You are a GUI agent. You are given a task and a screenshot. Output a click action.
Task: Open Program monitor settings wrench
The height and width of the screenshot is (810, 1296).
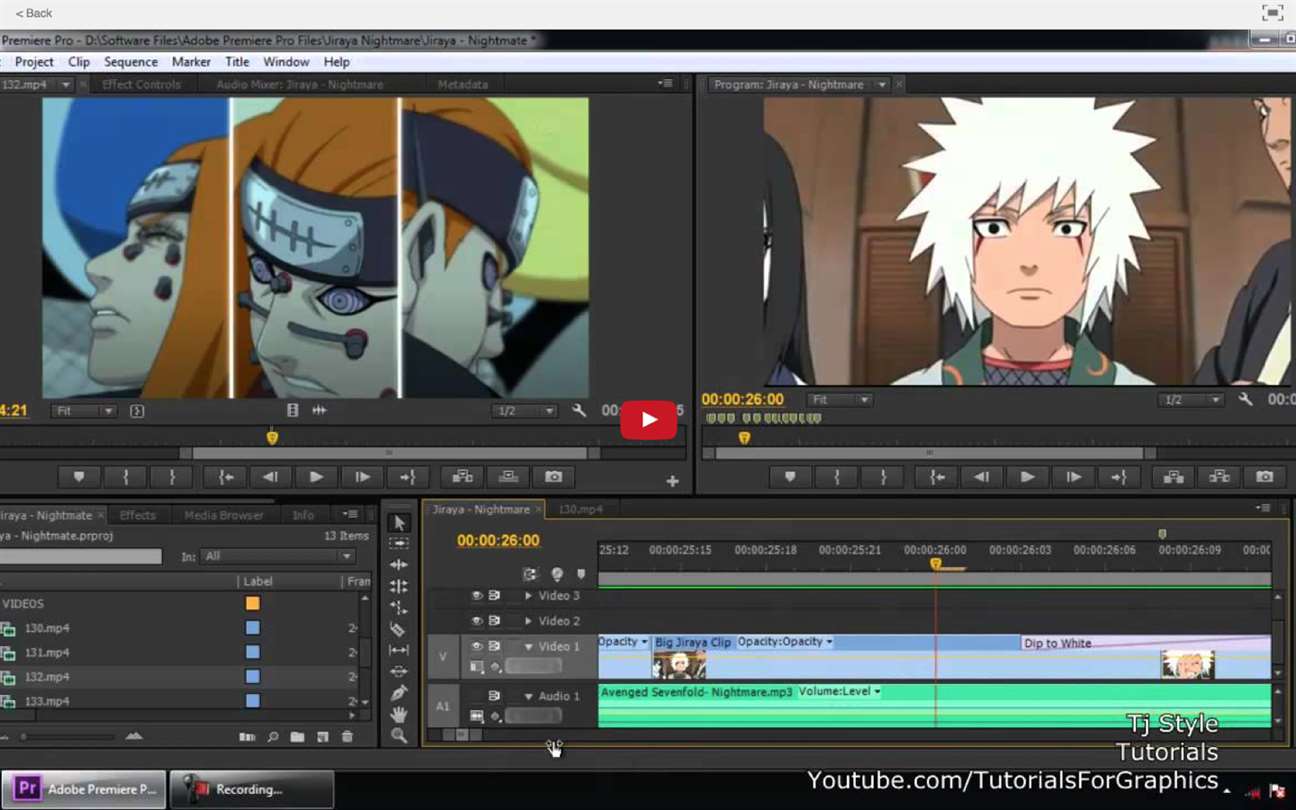[1245, 400]
